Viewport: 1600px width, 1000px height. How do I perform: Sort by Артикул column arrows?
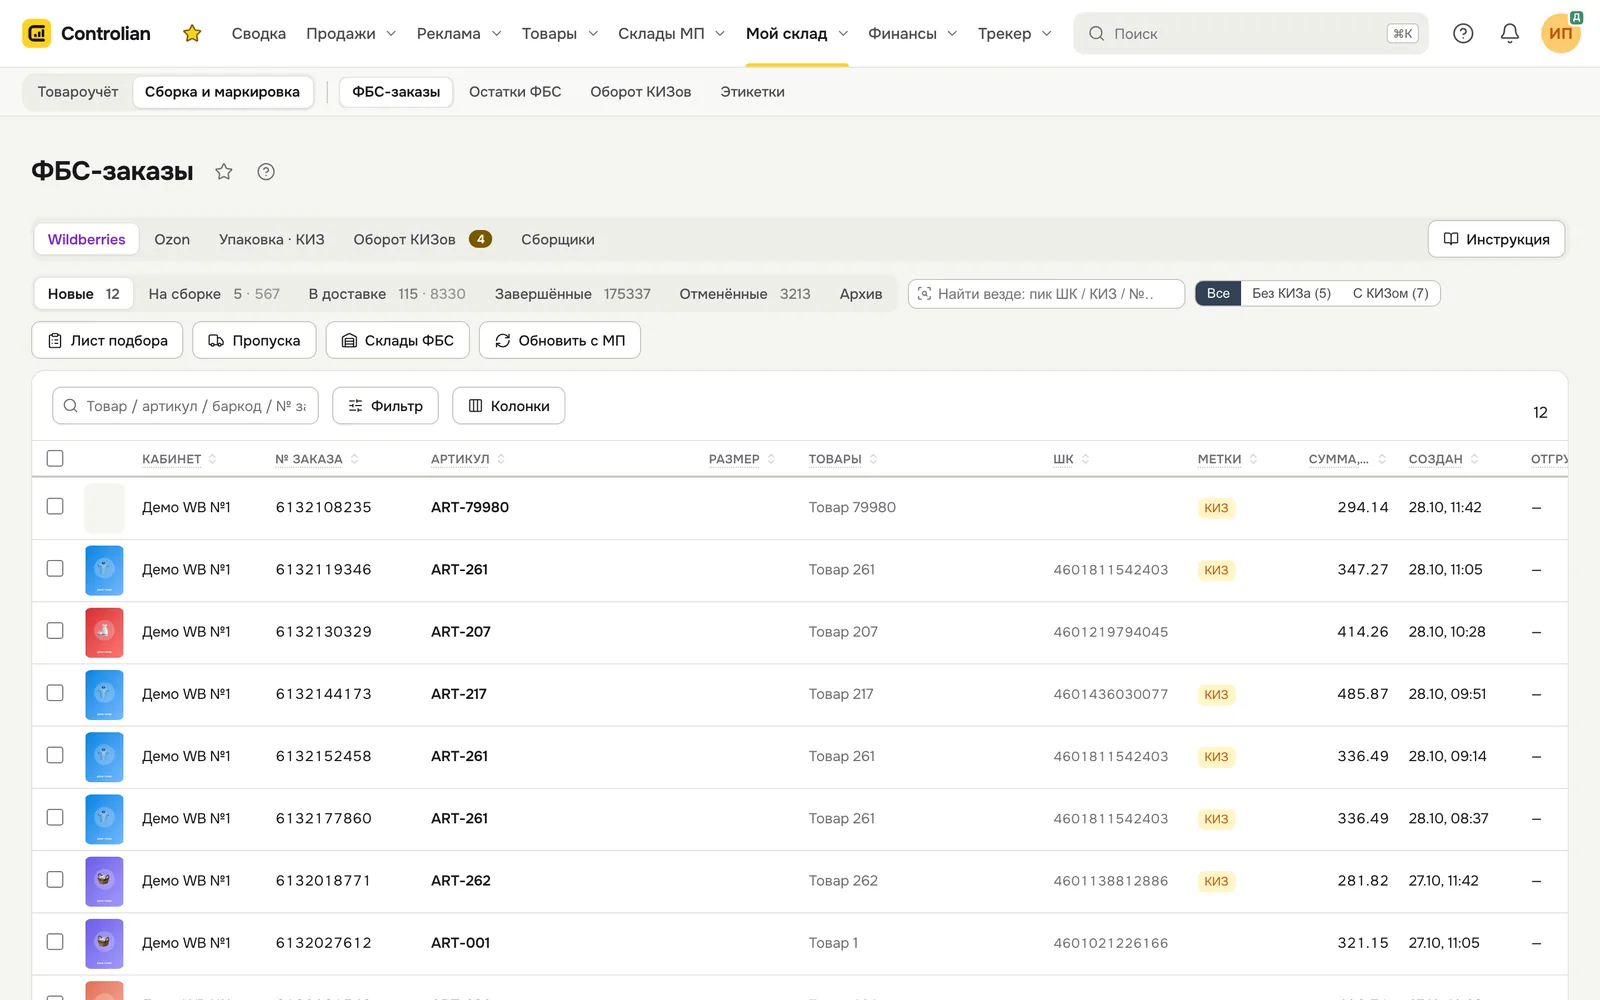[x=501, y=459]
